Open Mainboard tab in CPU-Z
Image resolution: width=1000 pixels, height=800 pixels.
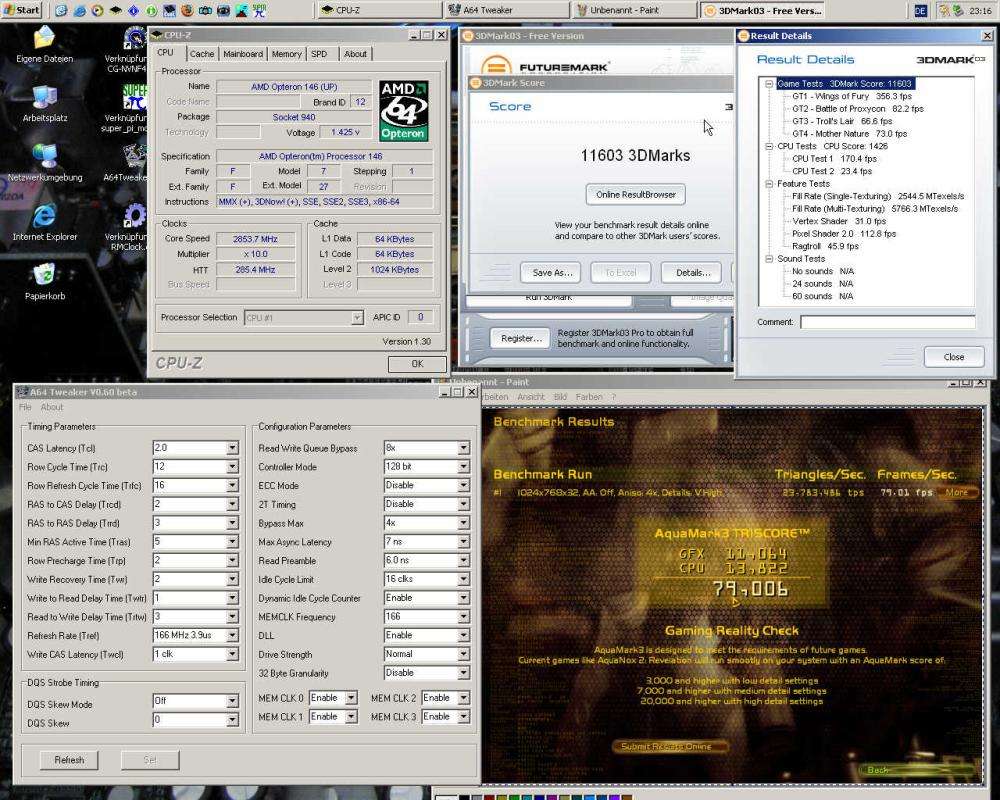point(242,54)
